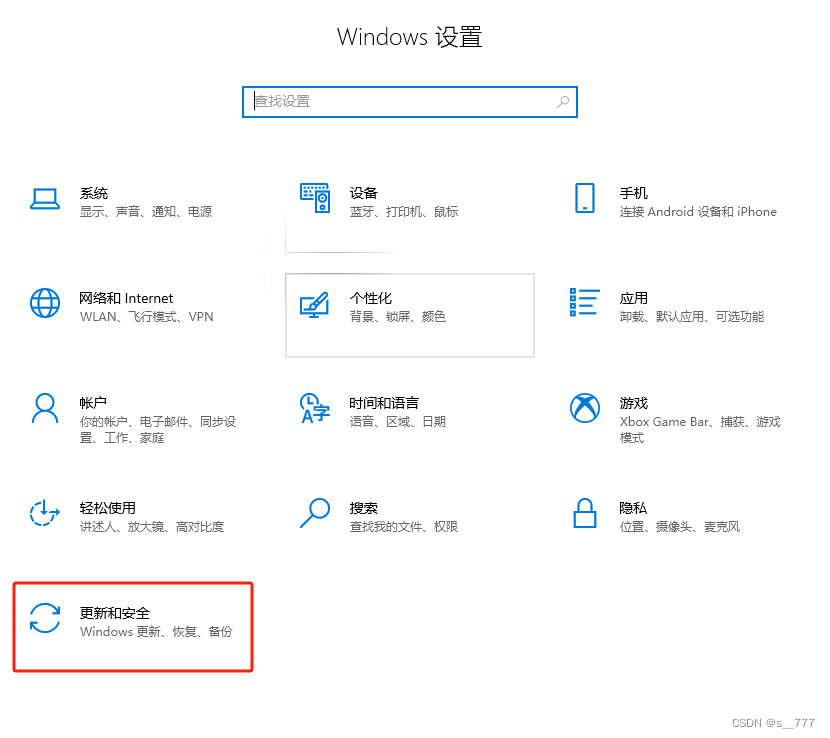Open the 时间和语言 settings title

(x=384, y=403)
